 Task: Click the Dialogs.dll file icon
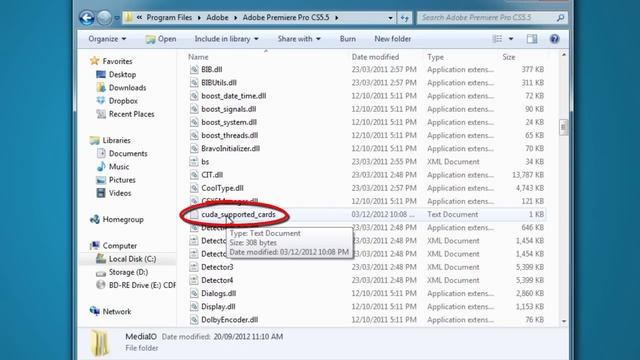click(x=194, y=293)
